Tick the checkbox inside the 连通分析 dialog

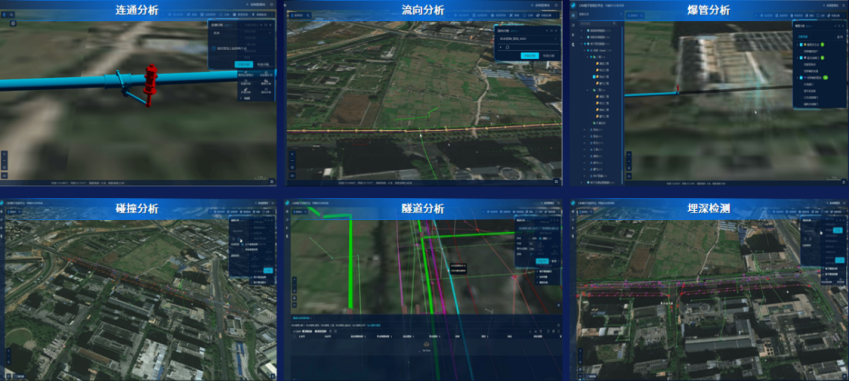(x=214, y=48)
